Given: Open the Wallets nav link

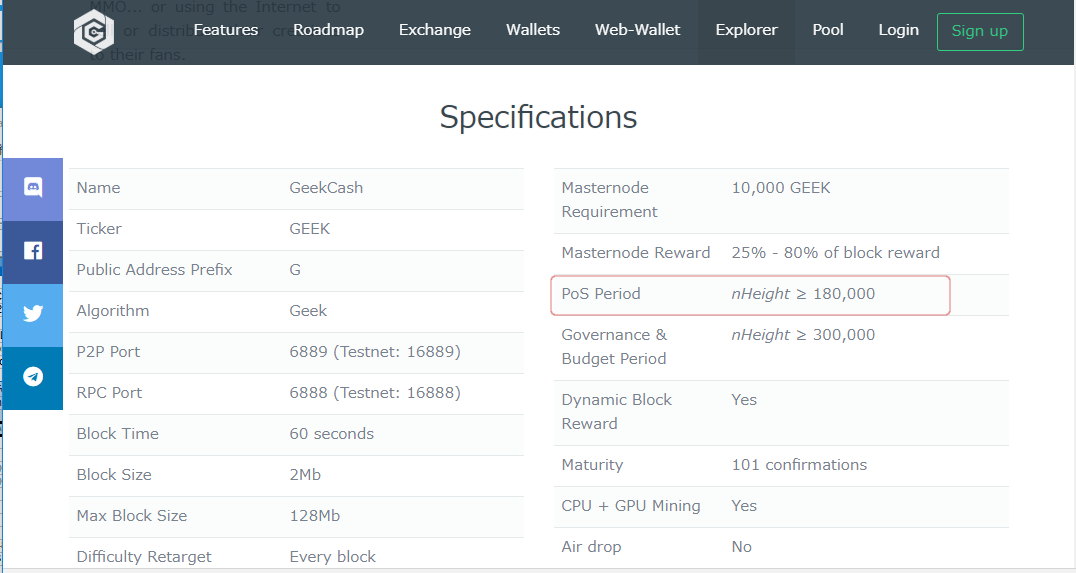Looking at the screenshot, I should tap(533, 30).
